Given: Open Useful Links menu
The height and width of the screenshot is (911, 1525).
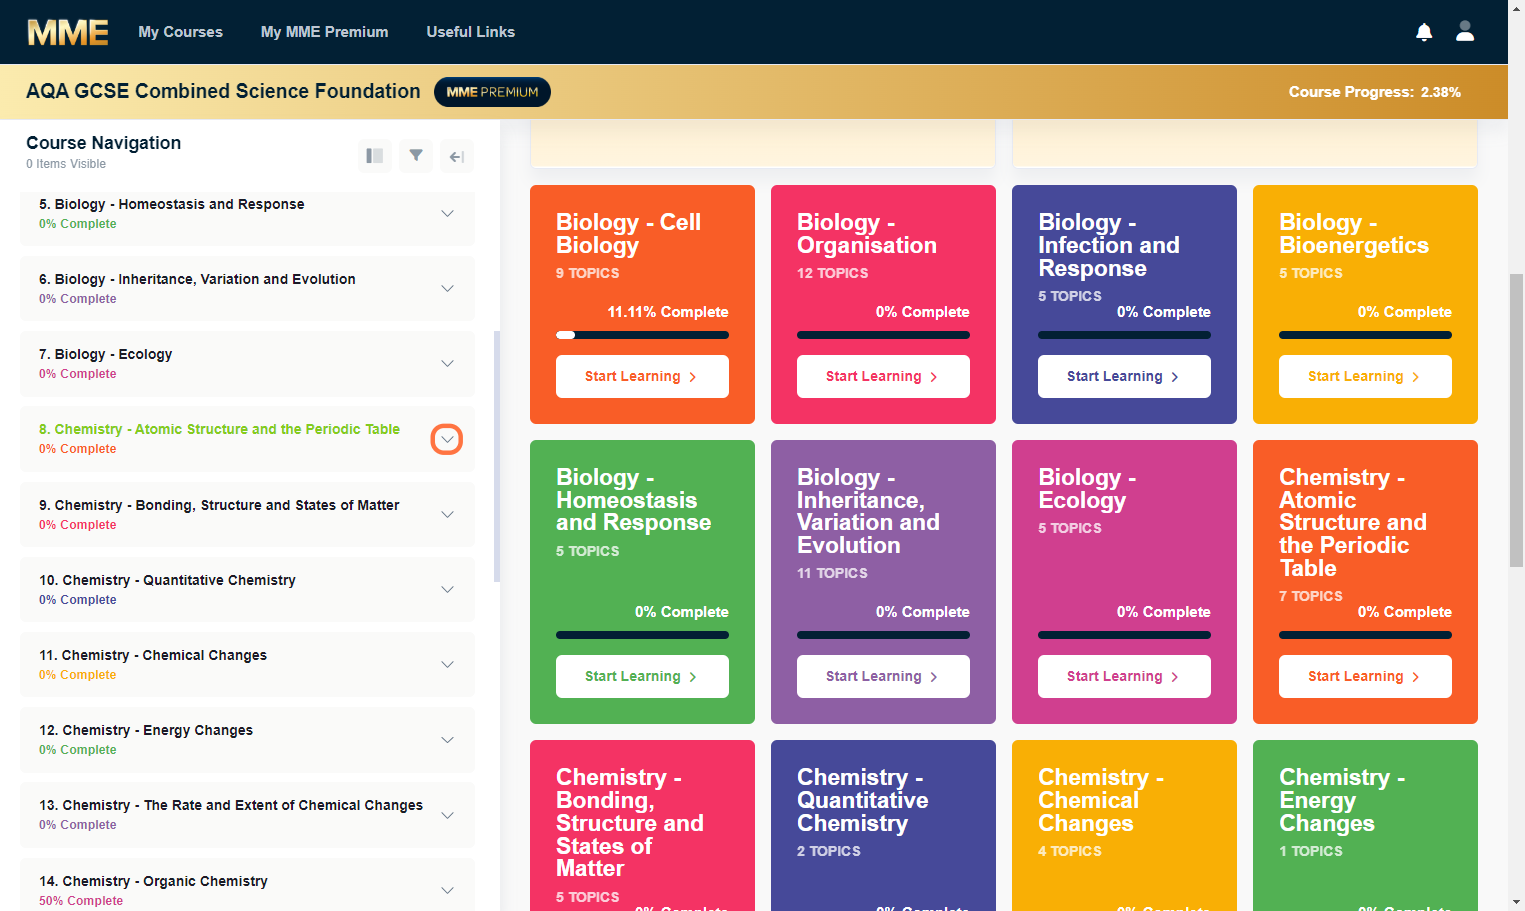Looking at the screenshot, I should pos(470,32).
